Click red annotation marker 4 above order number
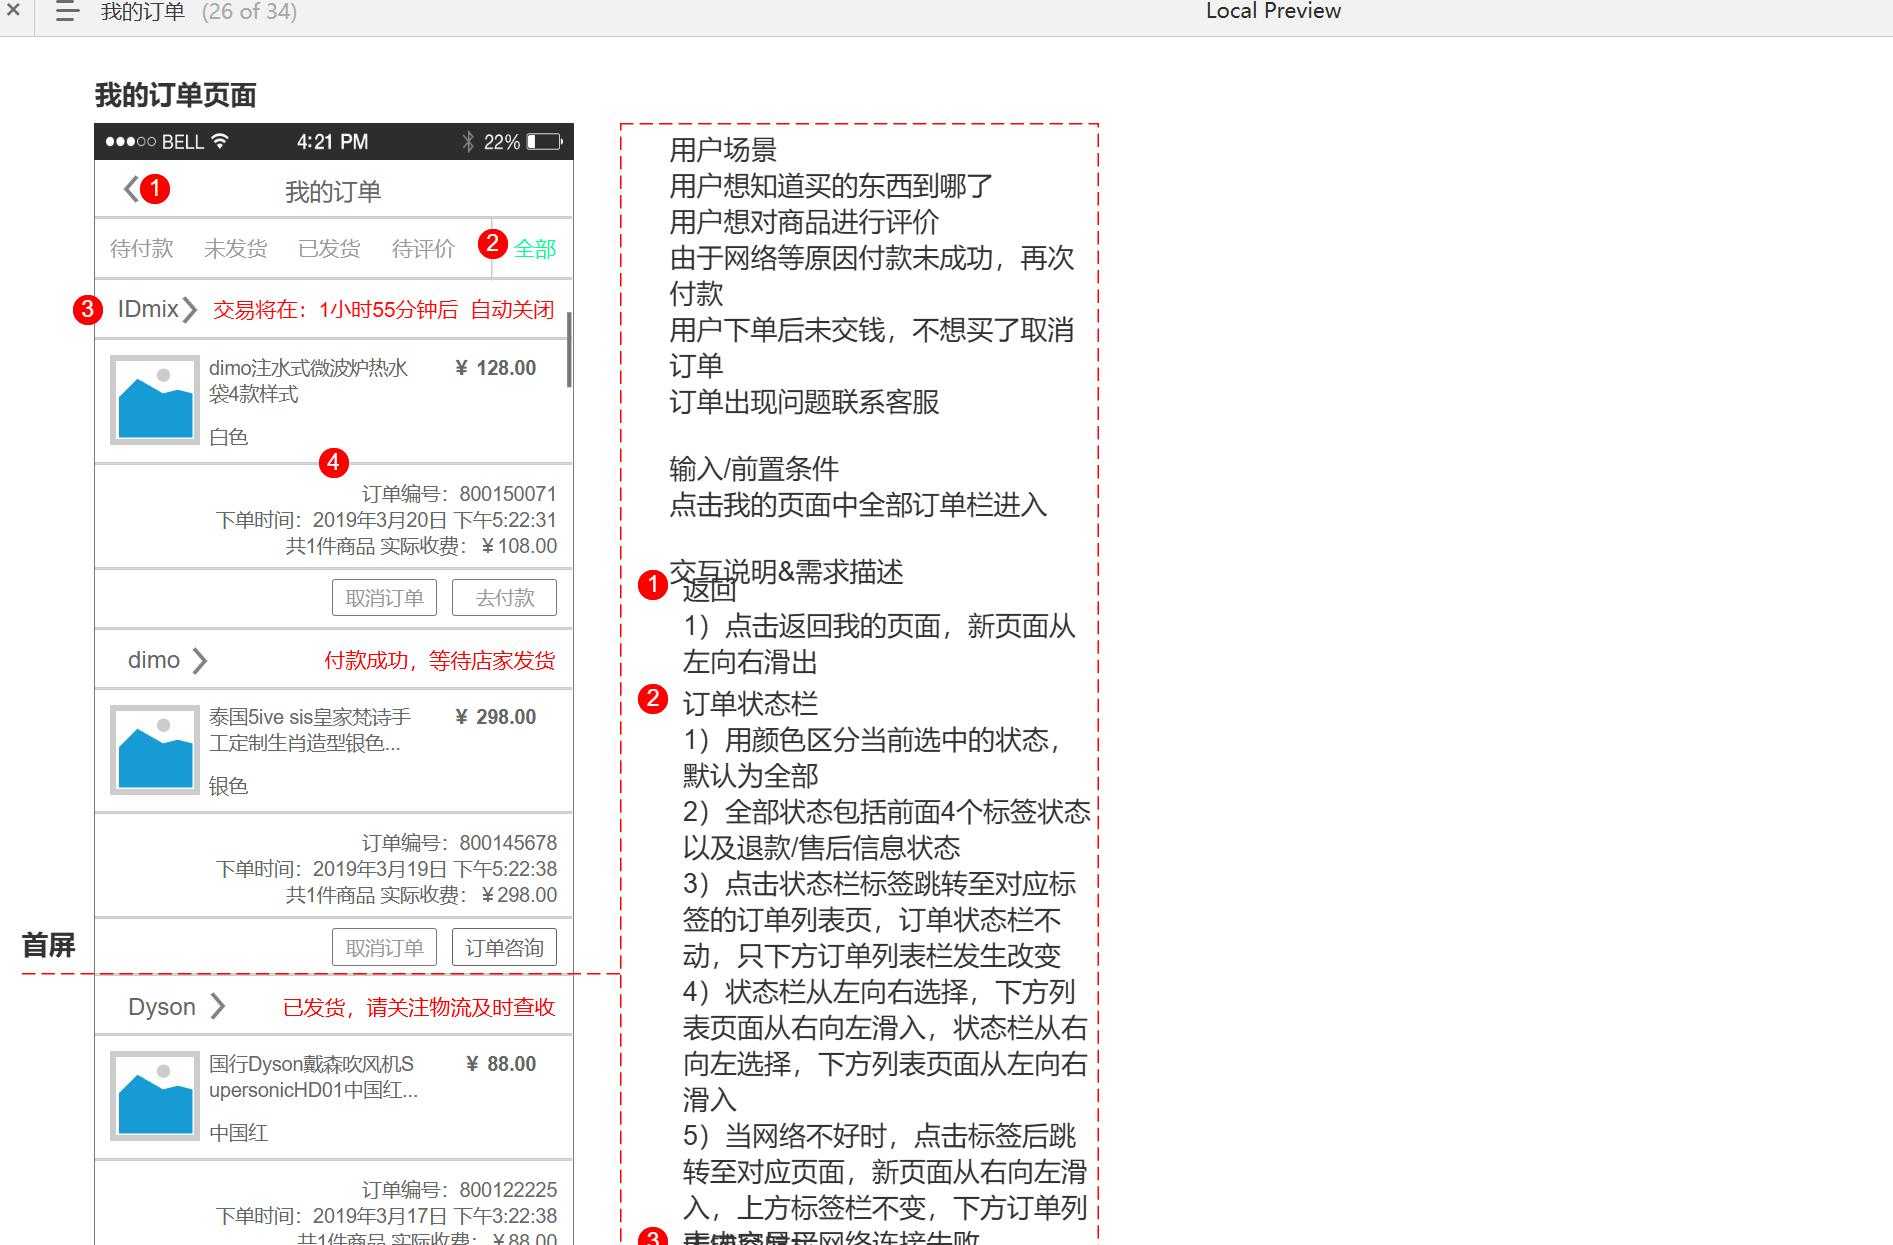The image size is (1893, 1245). pyautogui.click(x=335, y=463)
